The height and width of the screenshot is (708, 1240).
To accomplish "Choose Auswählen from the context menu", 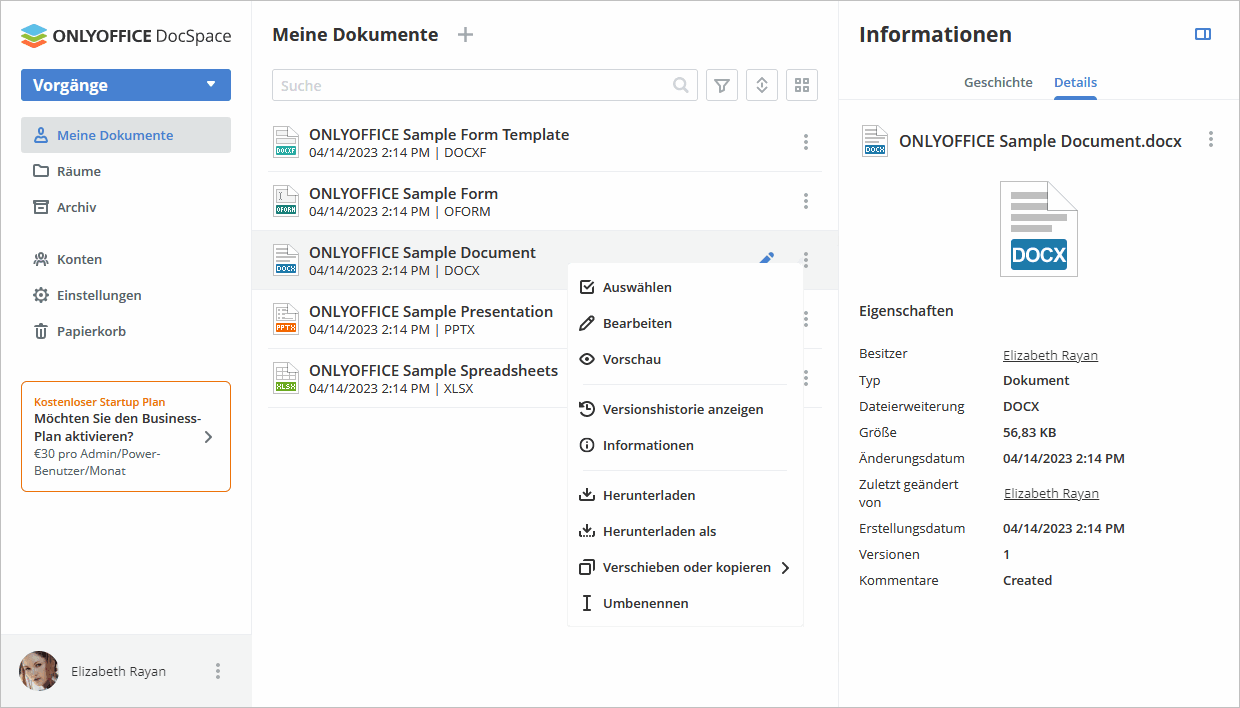I will [685, 287].
